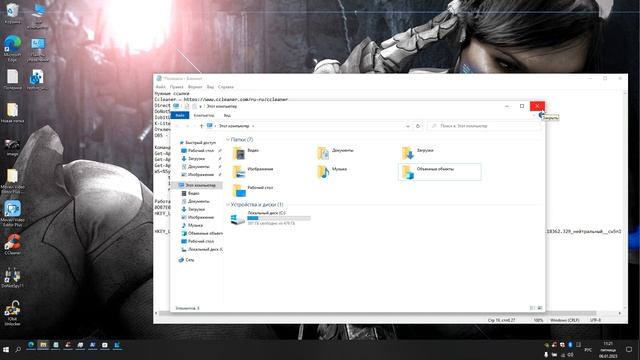Viewport: 640px width, 360px height.
Task: Open Файл menu in Notepad
Action: click(160, 87)
